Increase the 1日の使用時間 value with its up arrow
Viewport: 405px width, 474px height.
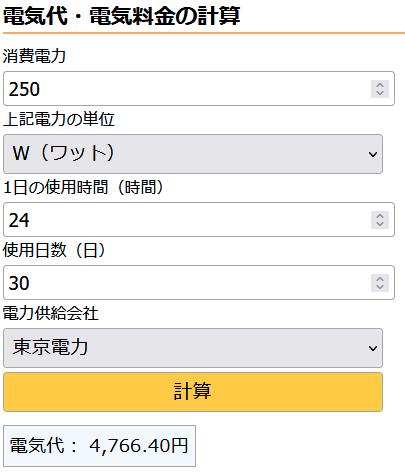click(380, 216)
